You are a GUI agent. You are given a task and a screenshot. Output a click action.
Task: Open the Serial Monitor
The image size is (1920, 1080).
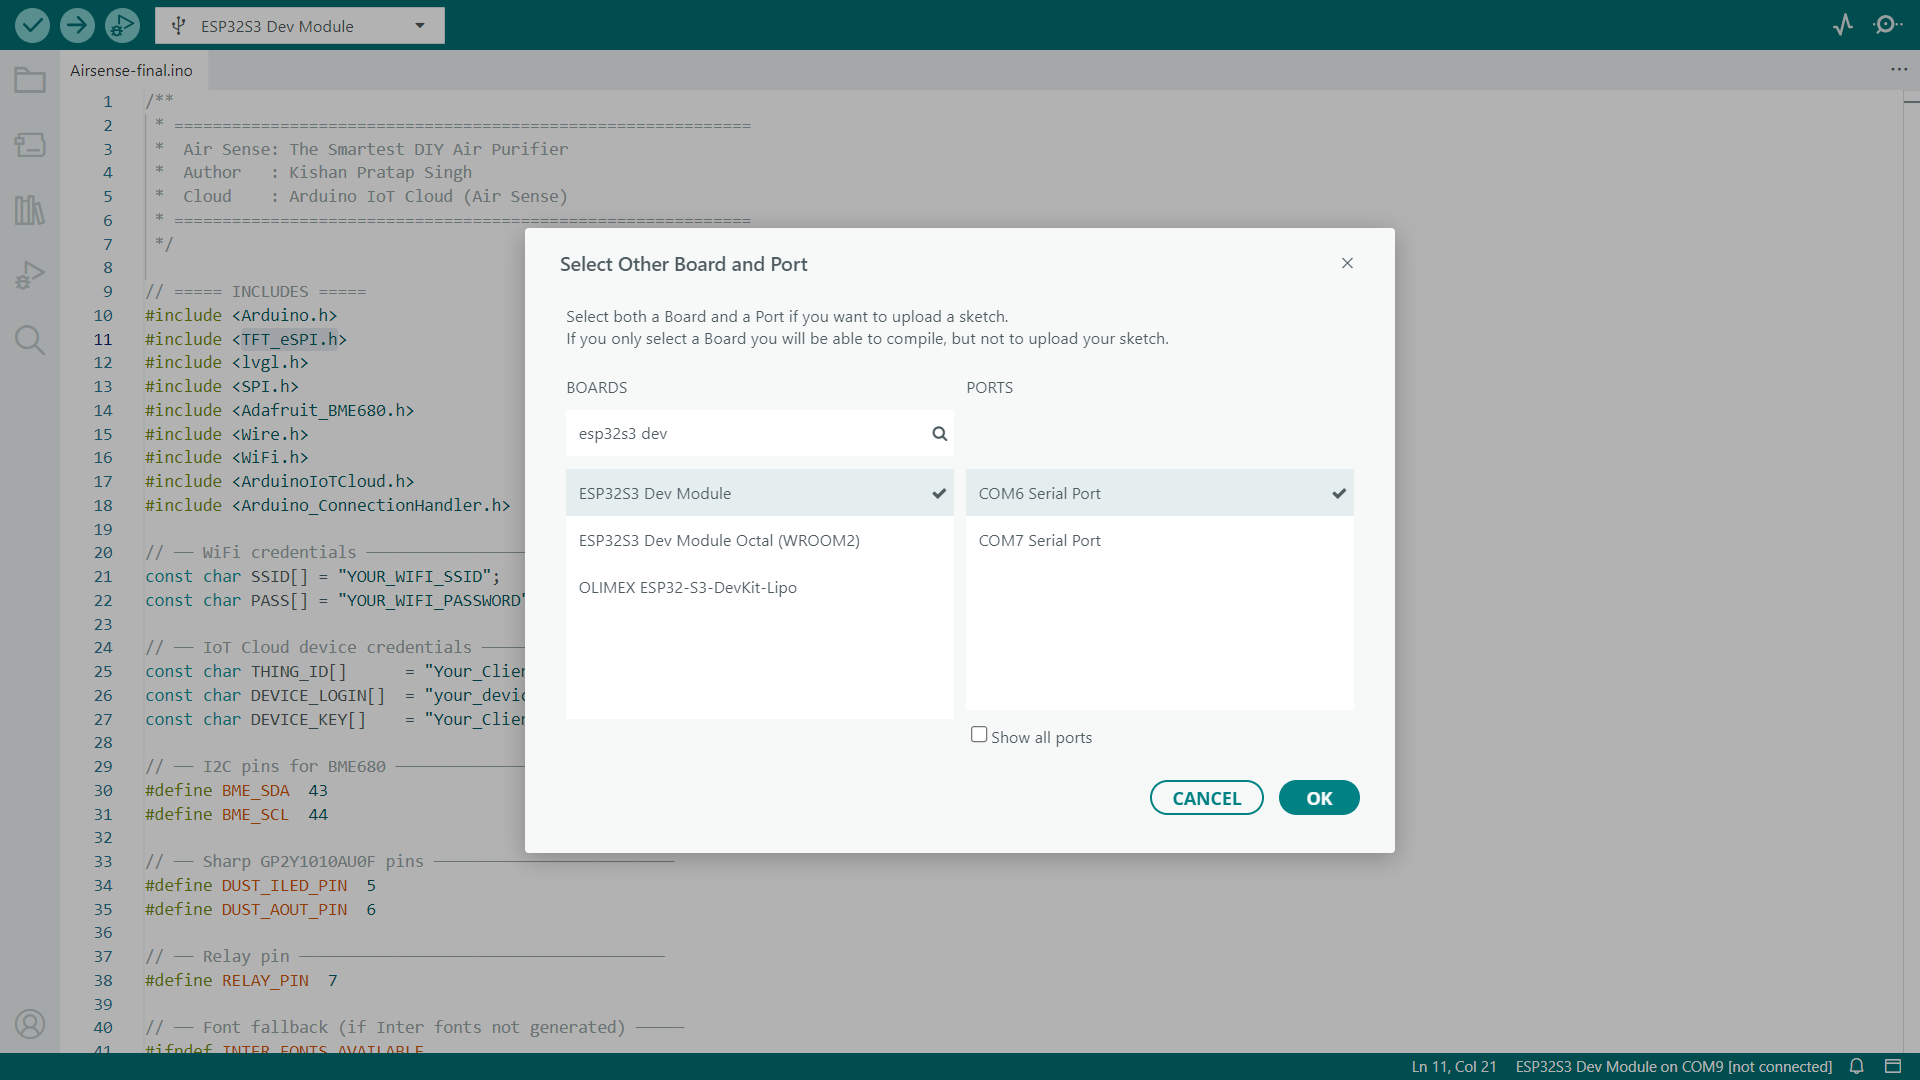click(x=1887, y=25)
